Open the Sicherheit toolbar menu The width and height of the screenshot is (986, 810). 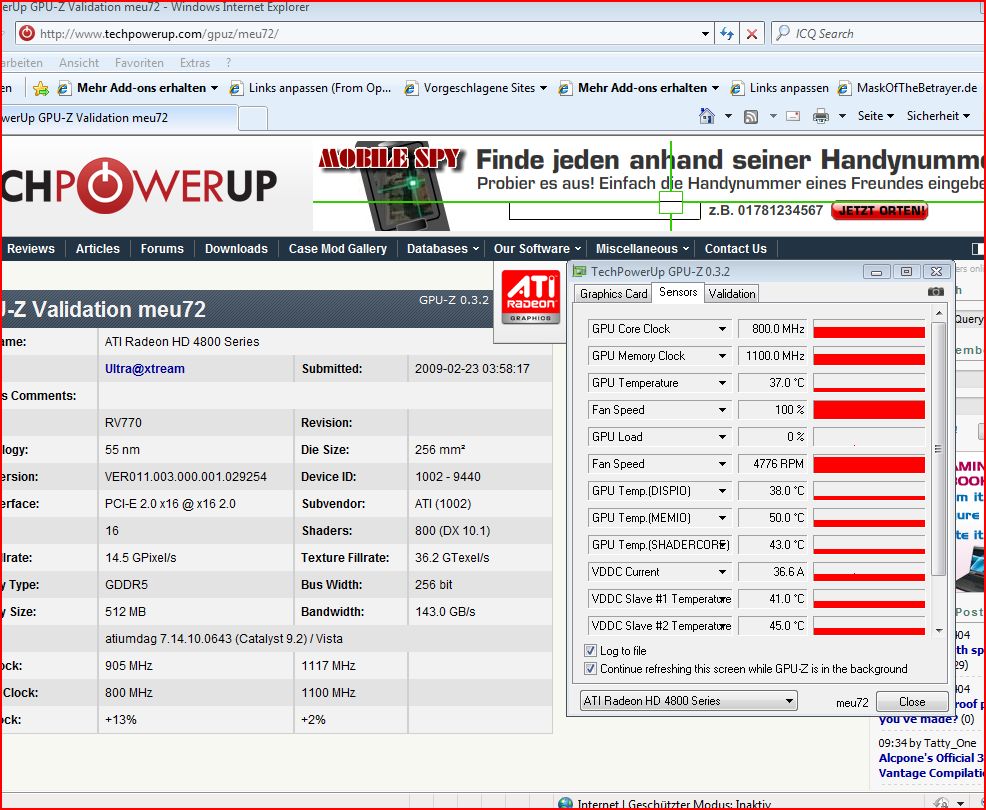tap(938, 116)
